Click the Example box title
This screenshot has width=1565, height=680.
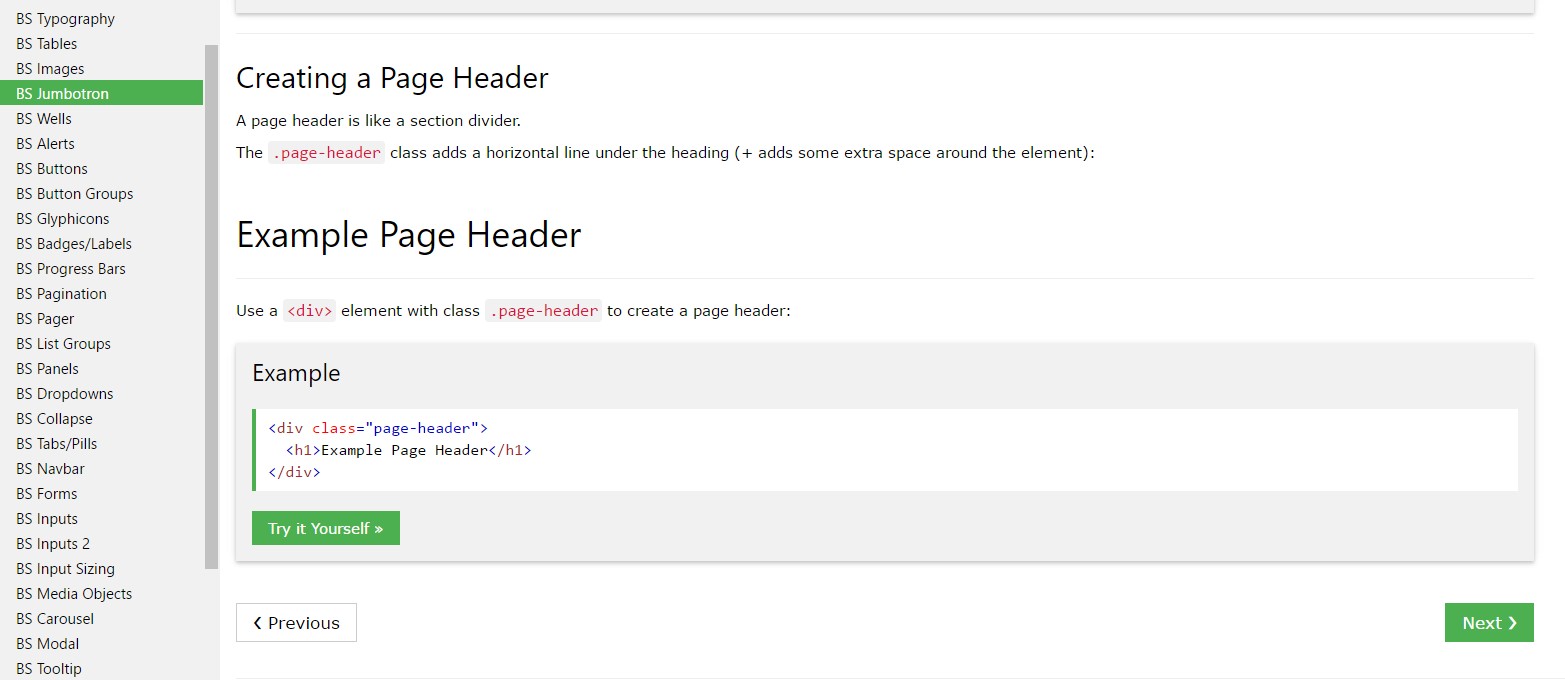(x=296, y=373)
